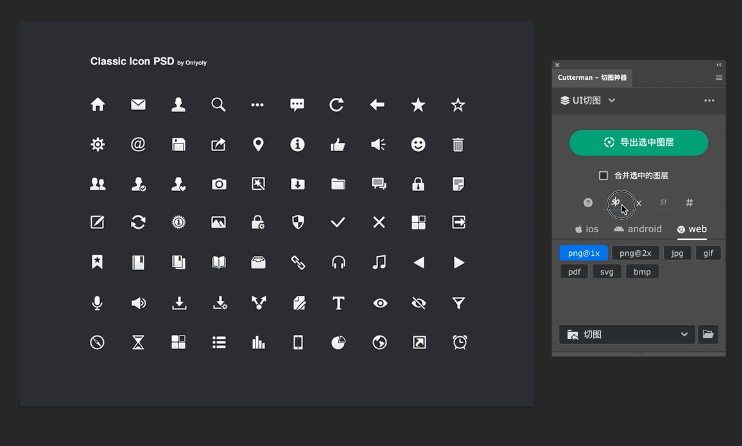Click the help question mark icon
This screenshot has width=742, height=446.
[588, 203]
